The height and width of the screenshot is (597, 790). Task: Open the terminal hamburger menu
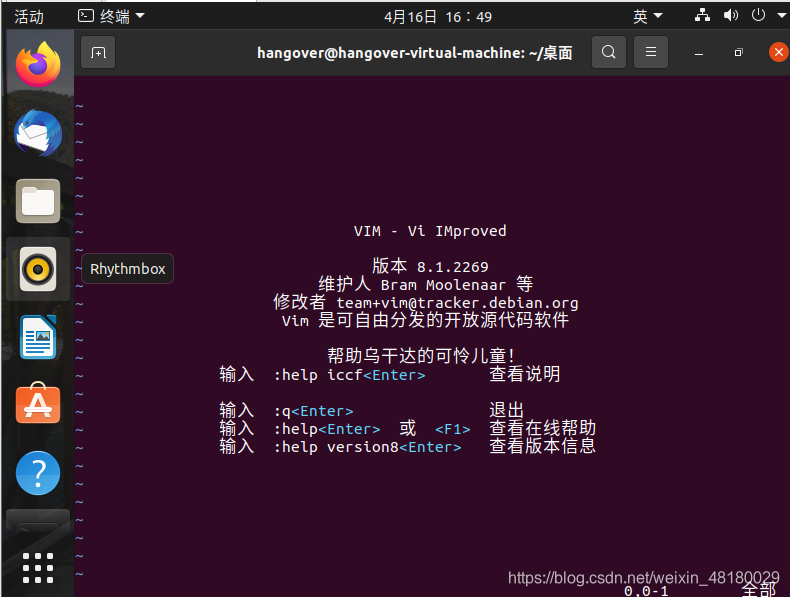click(651, 52)
